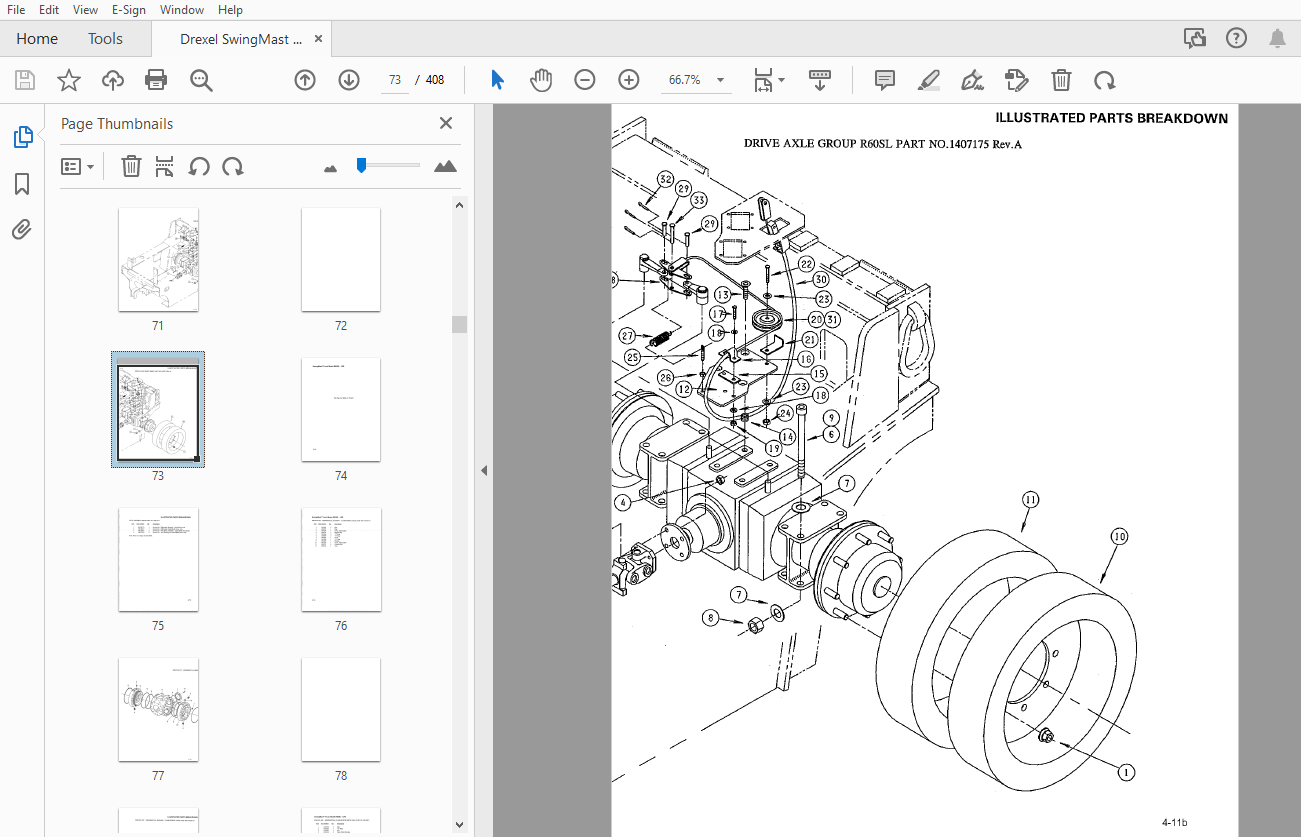Select page 74 thumbnail
The image size is (1301, 837).
click(341, 409)
